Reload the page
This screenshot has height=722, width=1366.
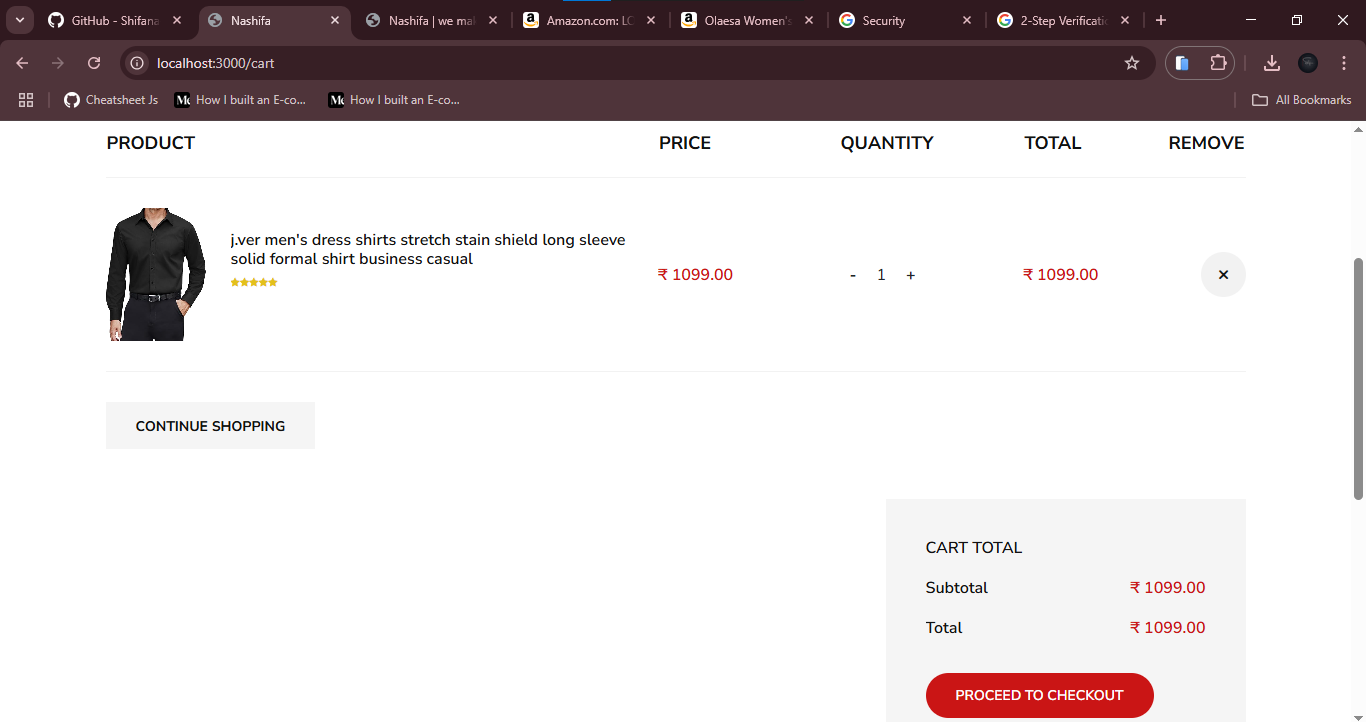tap(94, 63)
